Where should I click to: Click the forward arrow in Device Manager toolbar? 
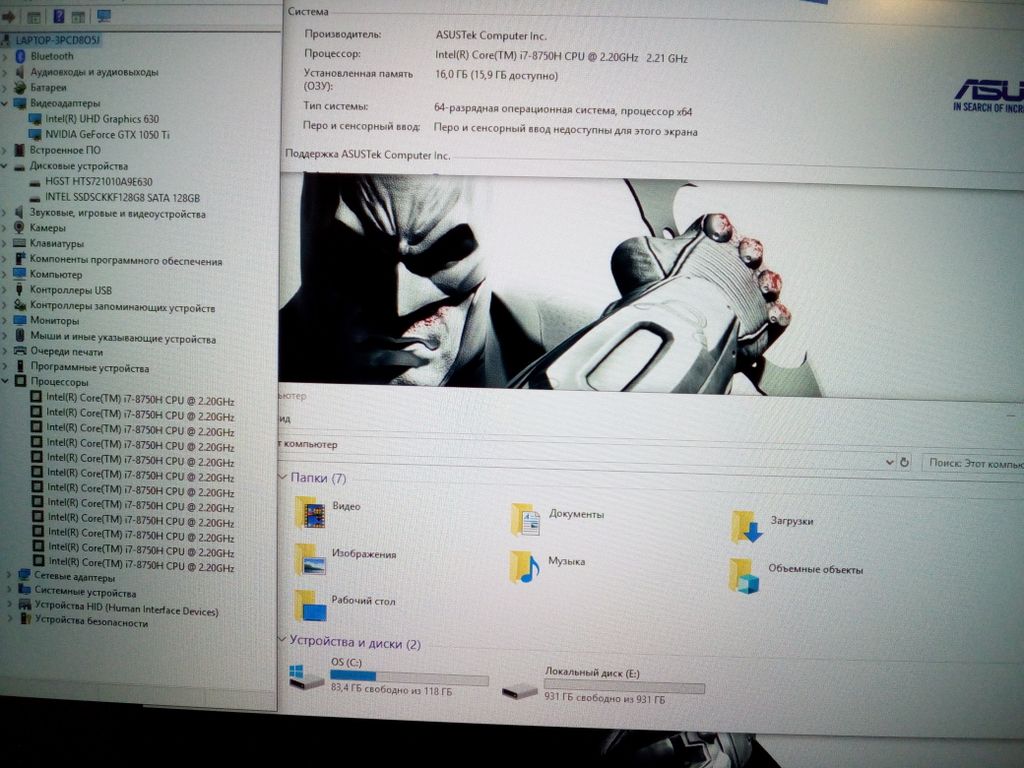(8, 17)
